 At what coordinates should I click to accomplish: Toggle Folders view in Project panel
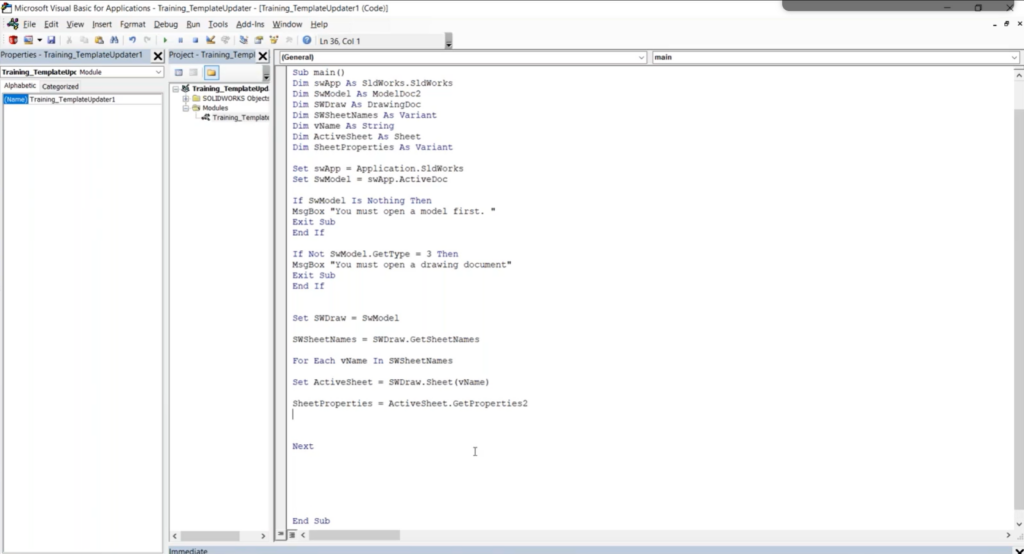211,73
